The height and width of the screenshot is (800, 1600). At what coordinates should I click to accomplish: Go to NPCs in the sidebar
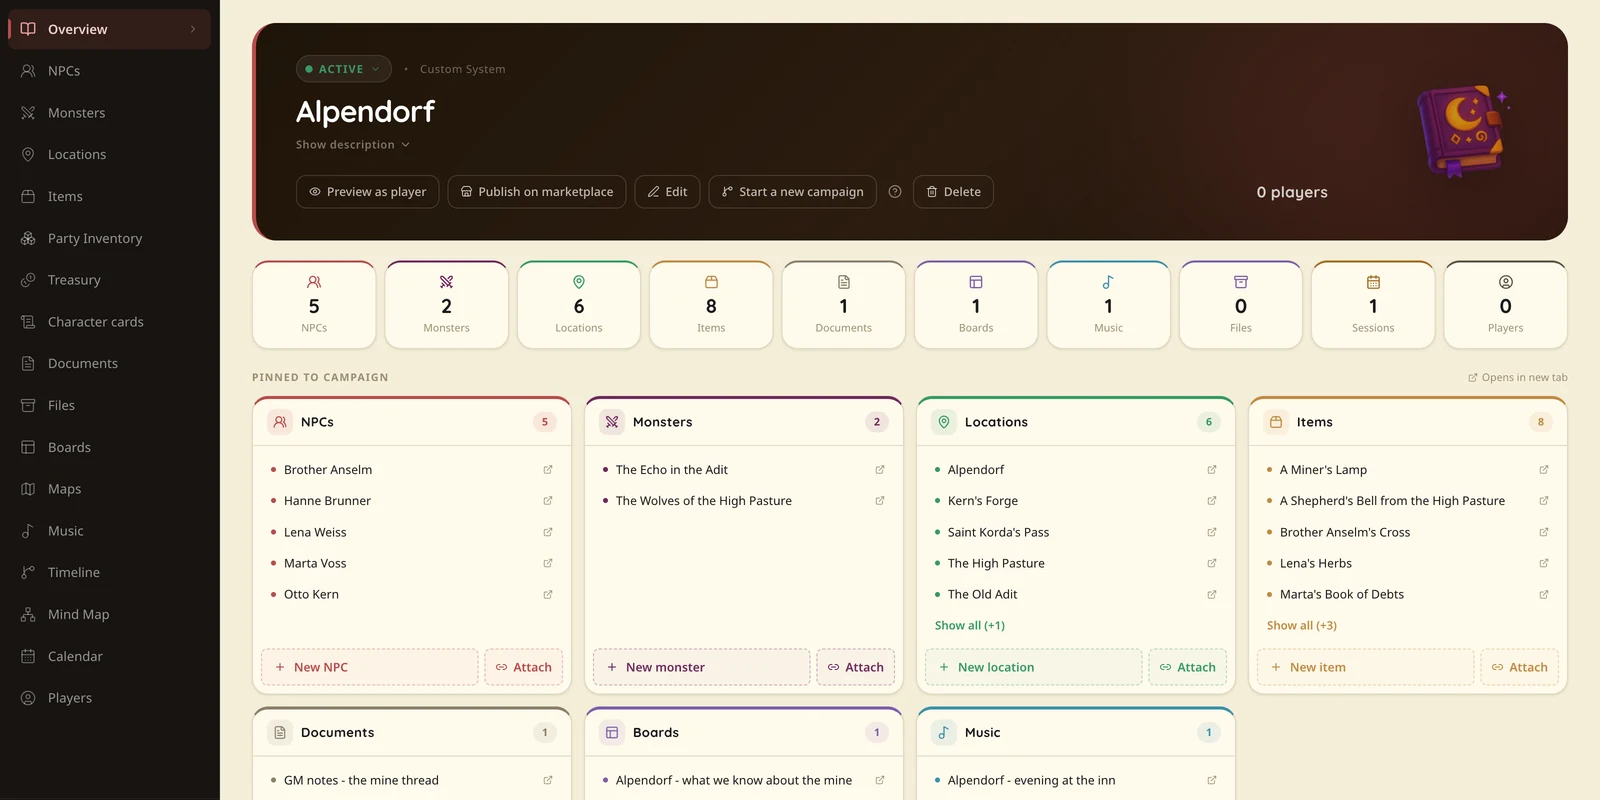coord(110,71)
